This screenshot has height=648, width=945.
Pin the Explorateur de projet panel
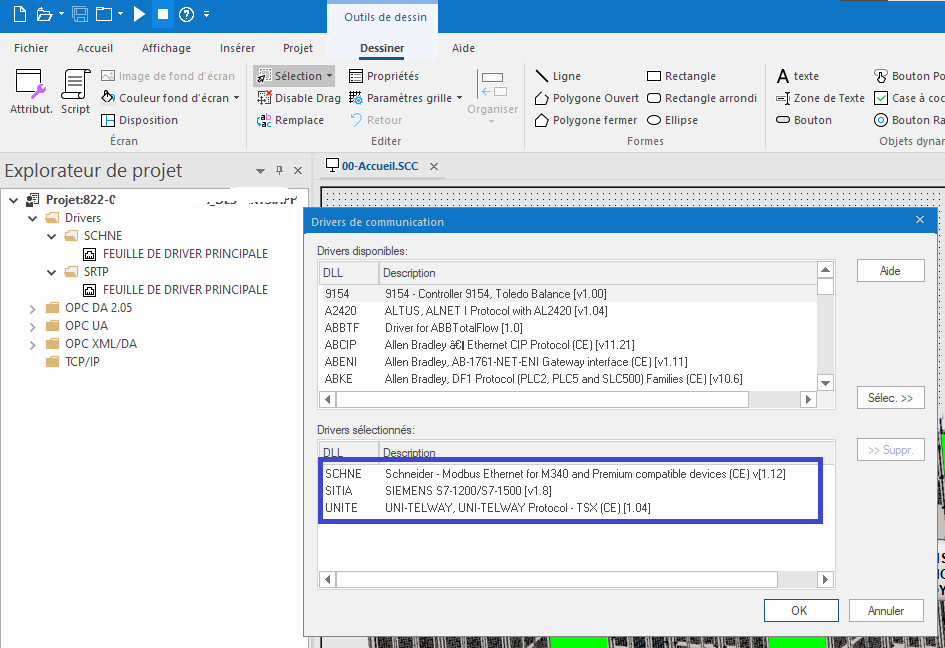pos(279,171)
